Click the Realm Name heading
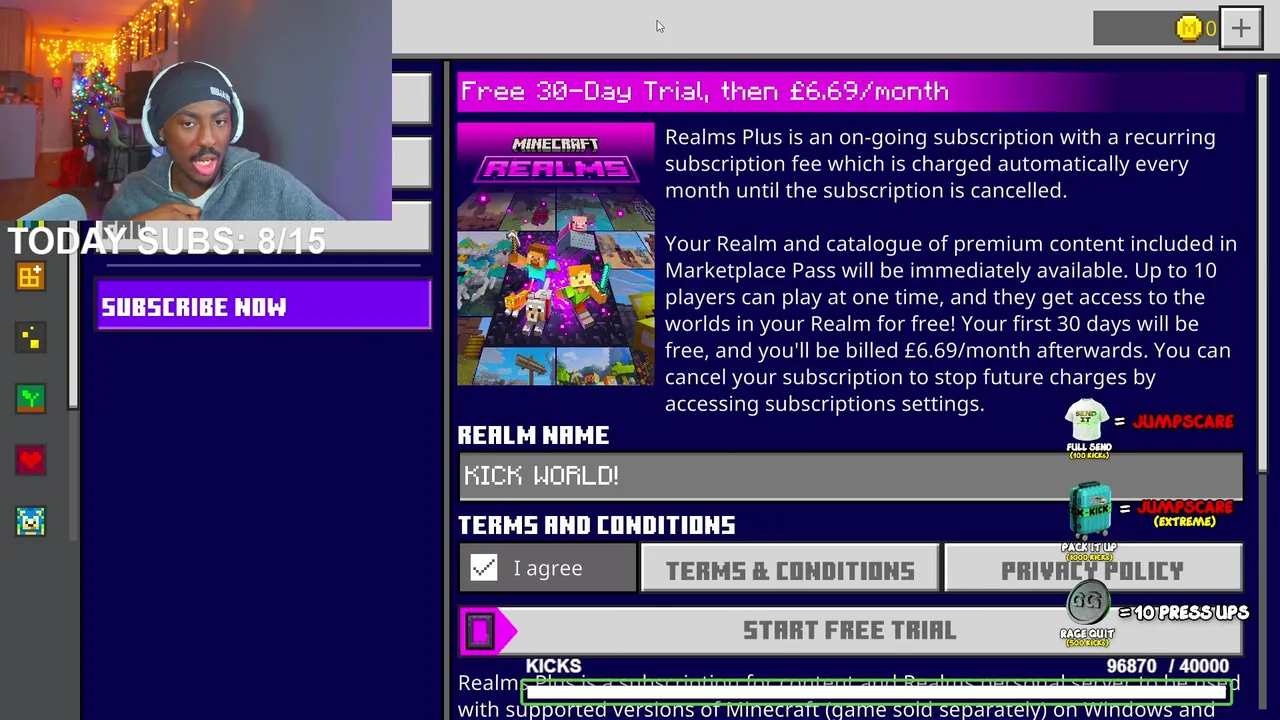The height and width of the screenshot is (720, 1280). click(x=533, y=435)
